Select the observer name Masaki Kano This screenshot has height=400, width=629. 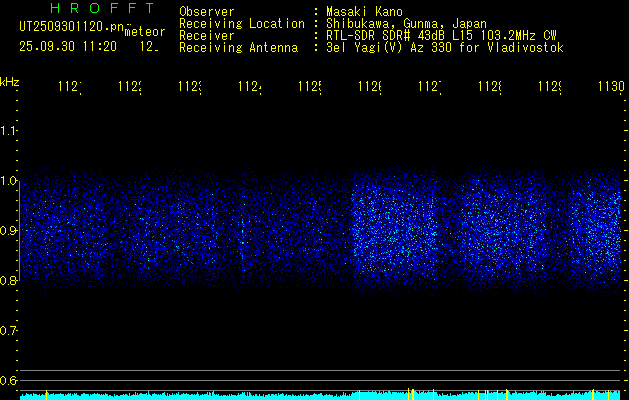pyautogui.click(x=364, y=11)
